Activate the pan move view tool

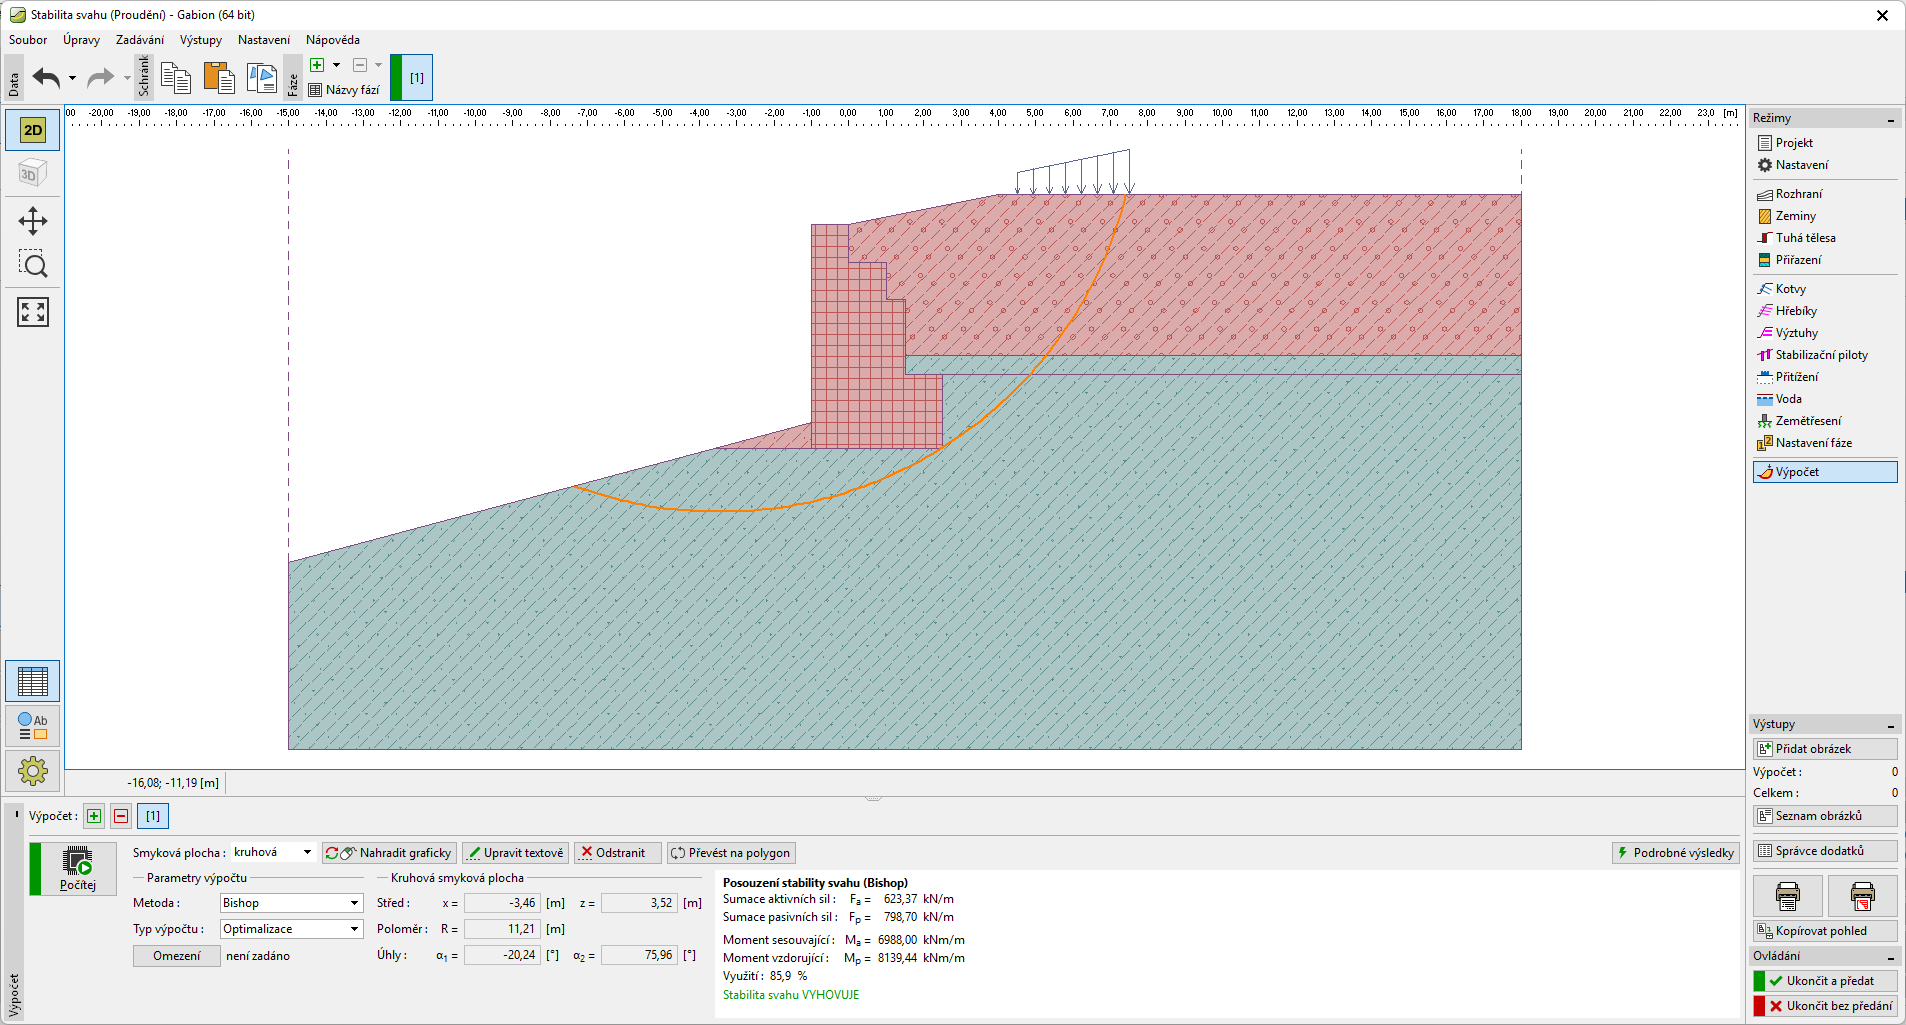coord(33,221)
